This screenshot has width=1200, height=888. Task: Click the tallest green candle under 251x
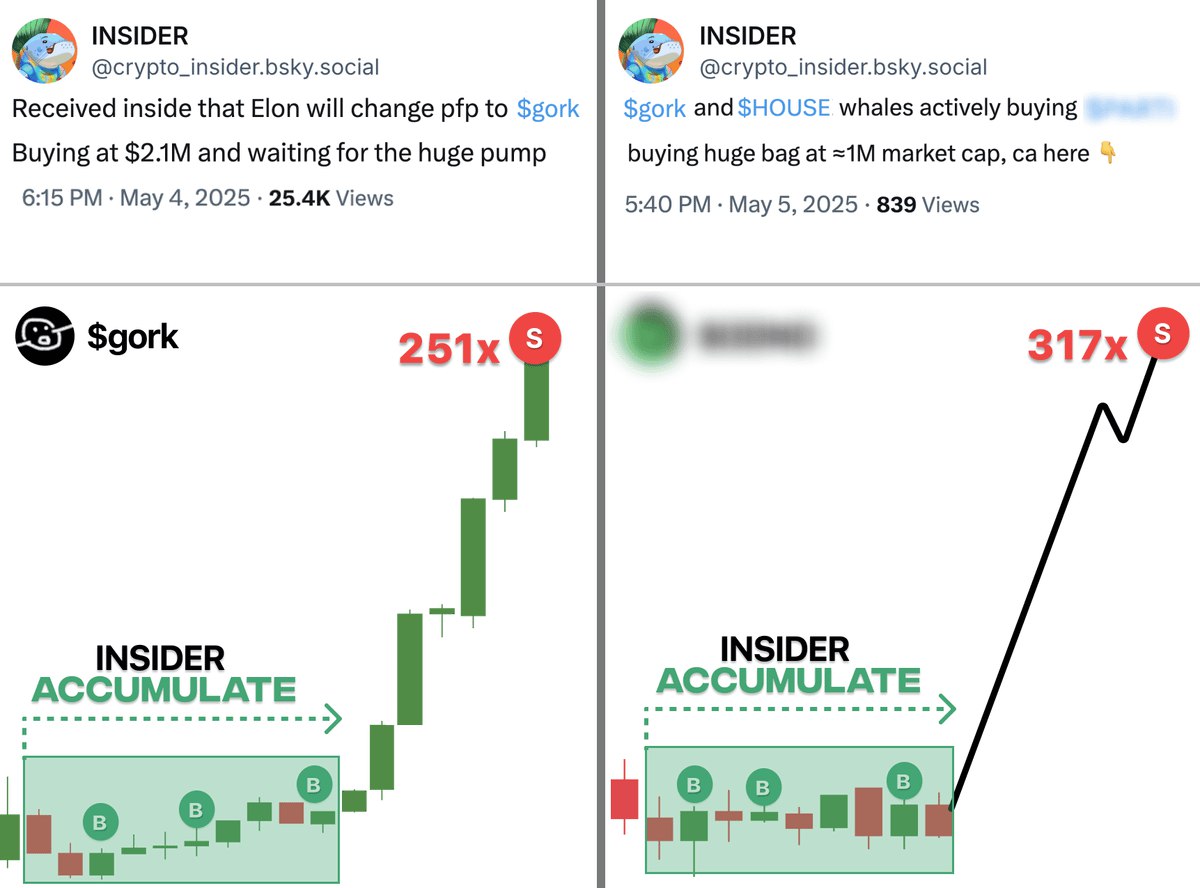(x=473, y=557)
